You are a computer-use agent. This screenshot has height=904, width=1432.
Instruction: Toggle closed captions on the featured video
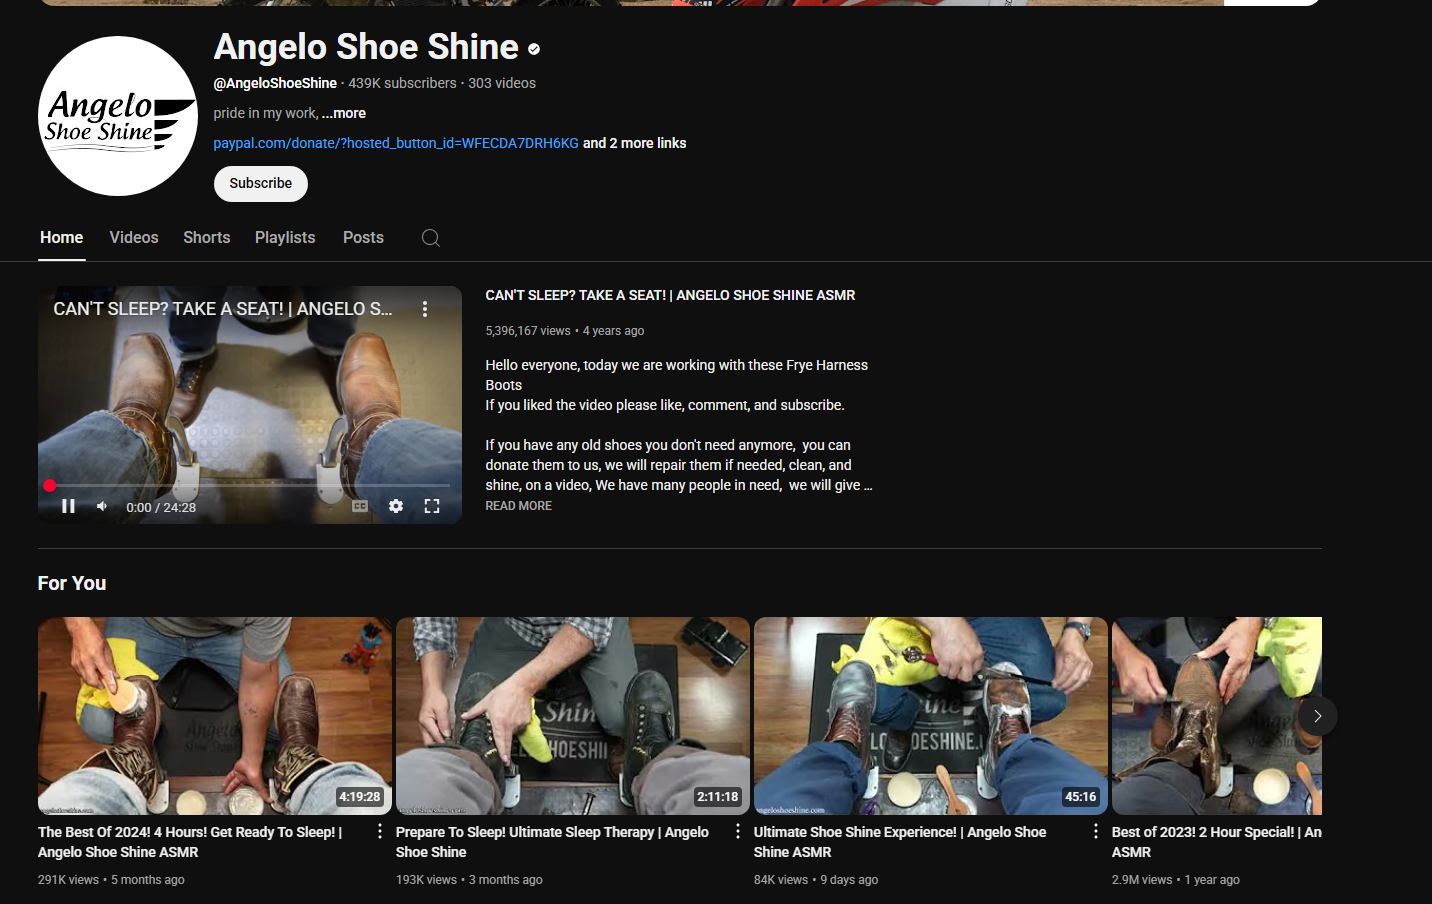click(x=360, y=506)
